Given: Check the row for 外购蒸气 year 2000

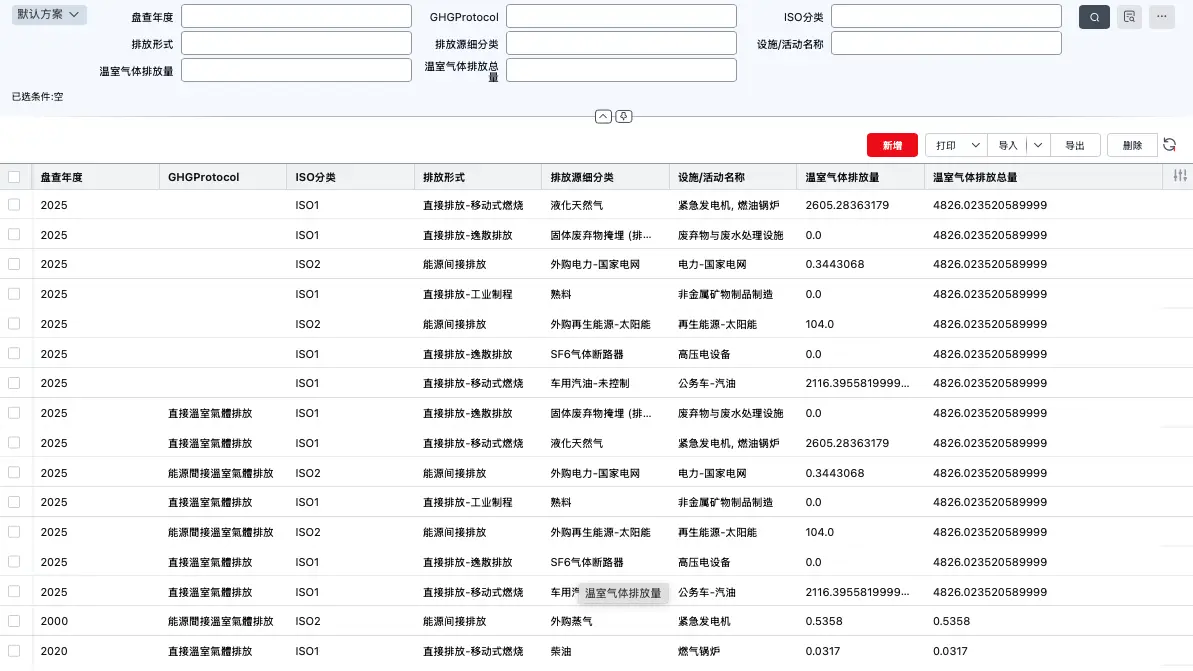Looking at the screenshot, I should [x=14, y=621].
